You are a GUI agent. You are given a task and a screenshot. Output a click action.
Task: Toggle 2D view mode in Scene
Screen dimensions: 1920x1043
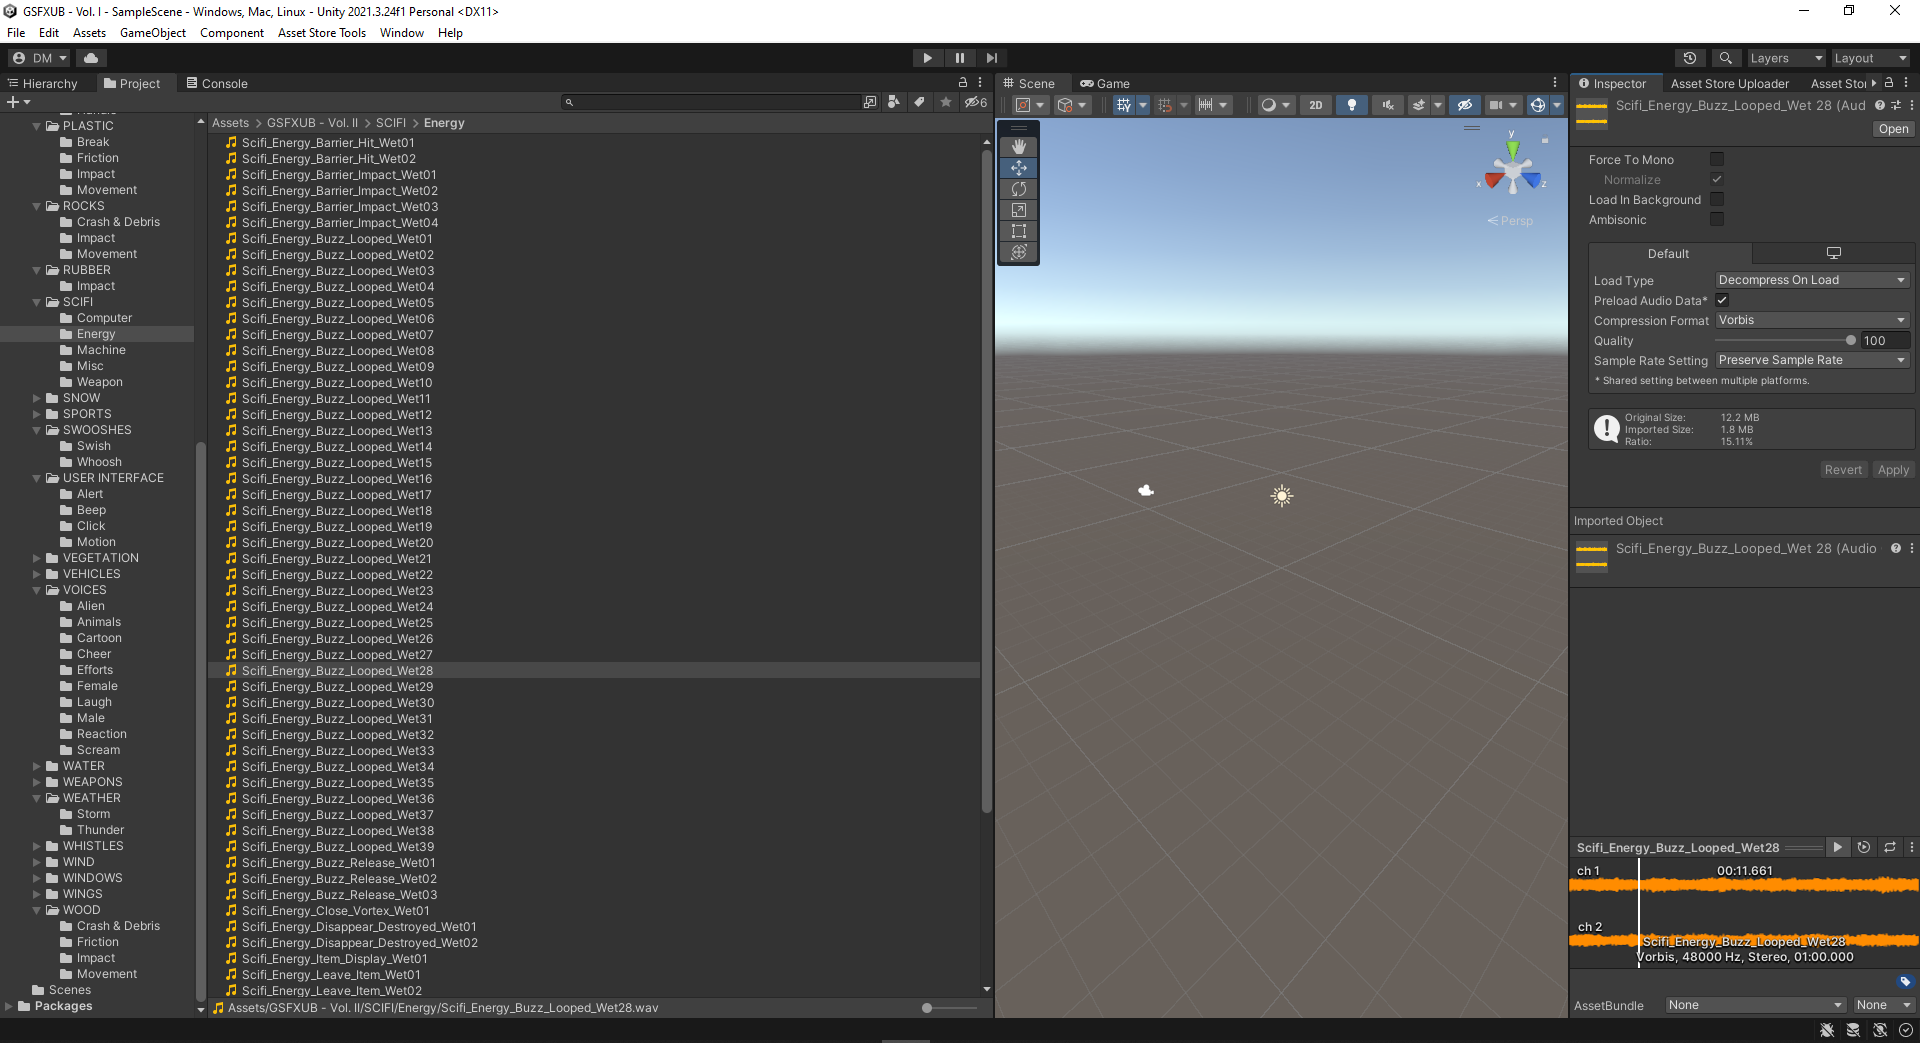[x=1316, y=105]
